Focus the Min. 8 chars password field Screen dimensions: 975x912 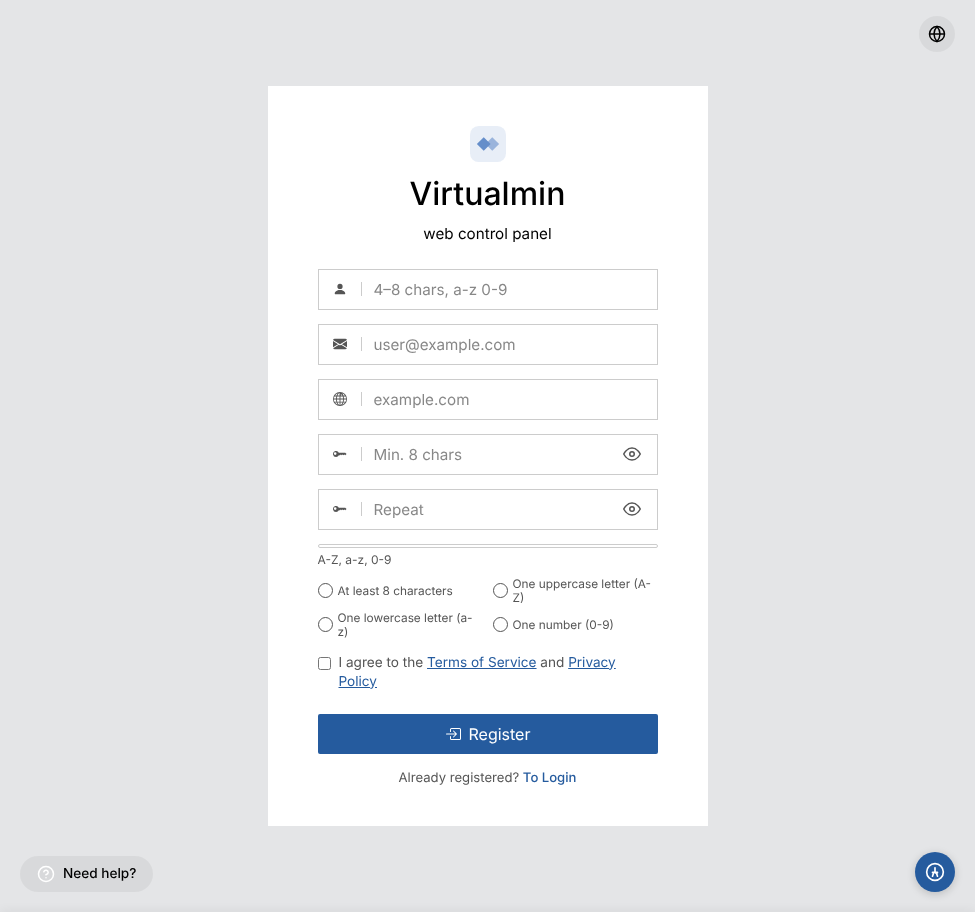pyautogui.click(x=488, y=454)
